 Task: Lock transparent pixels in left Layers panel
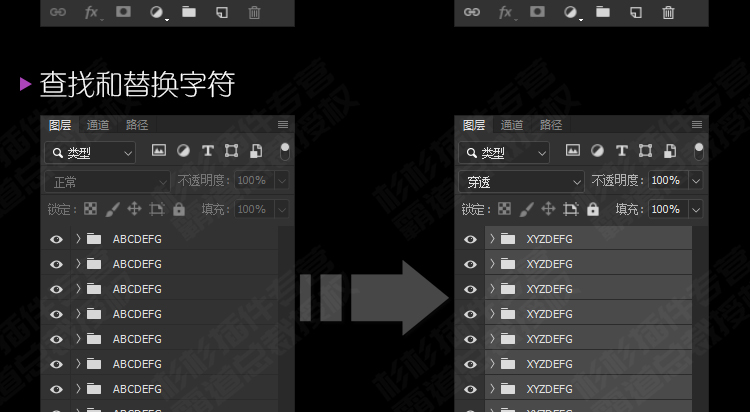(90, 209)
